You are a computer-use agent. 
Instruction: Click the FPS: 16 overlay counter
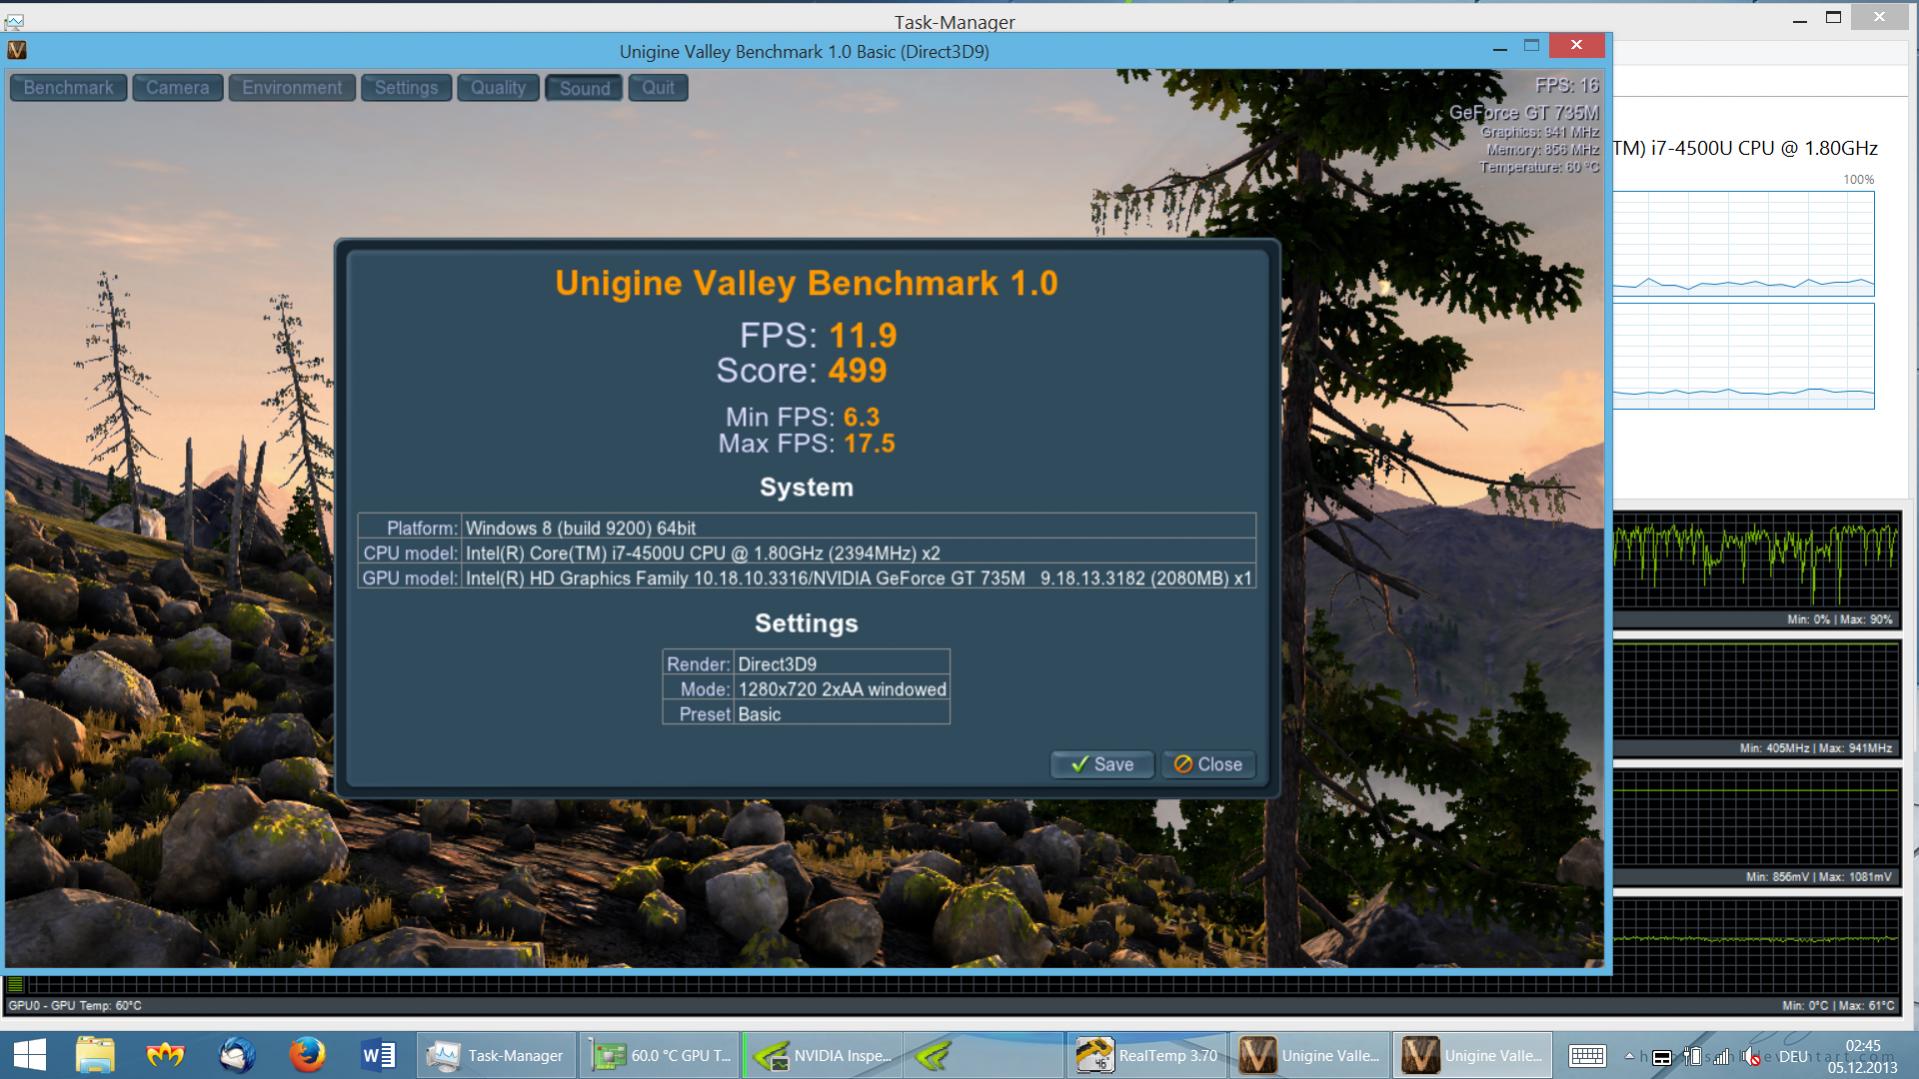tap(1566, 85)
